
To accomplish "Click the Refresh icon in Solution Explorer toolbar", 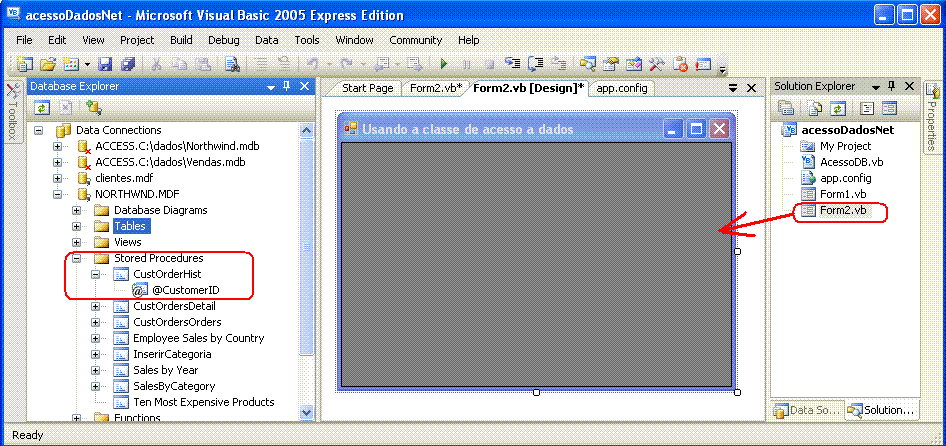I will click(837, 108).
